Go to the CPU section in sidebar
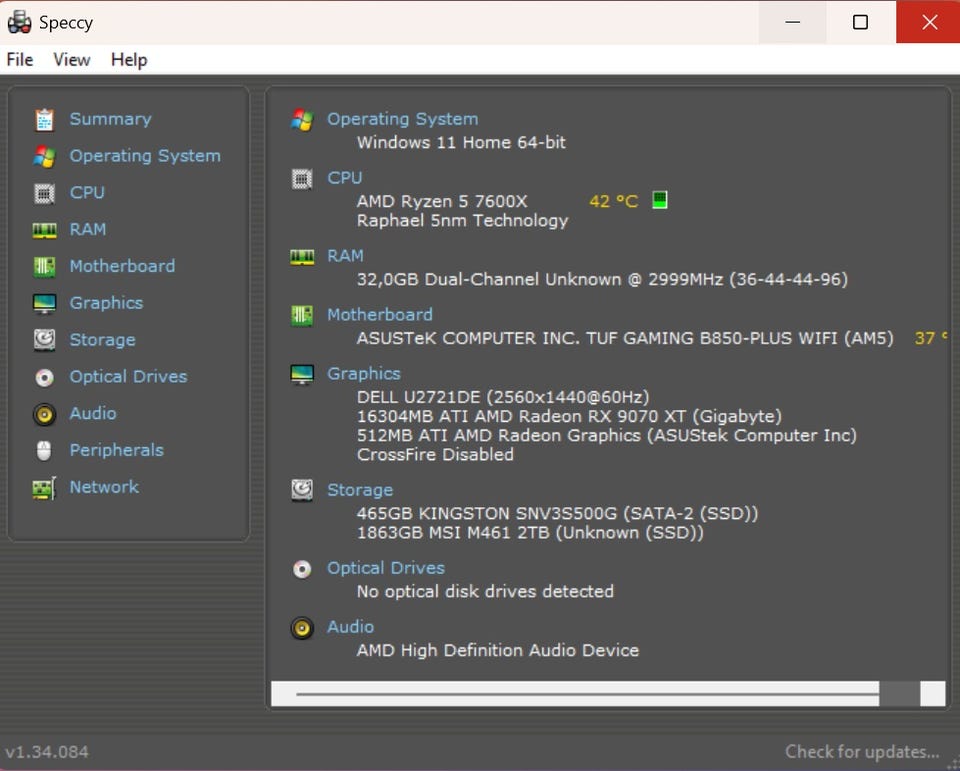This screenshot has width=960, height=771. tap(87, 192)
